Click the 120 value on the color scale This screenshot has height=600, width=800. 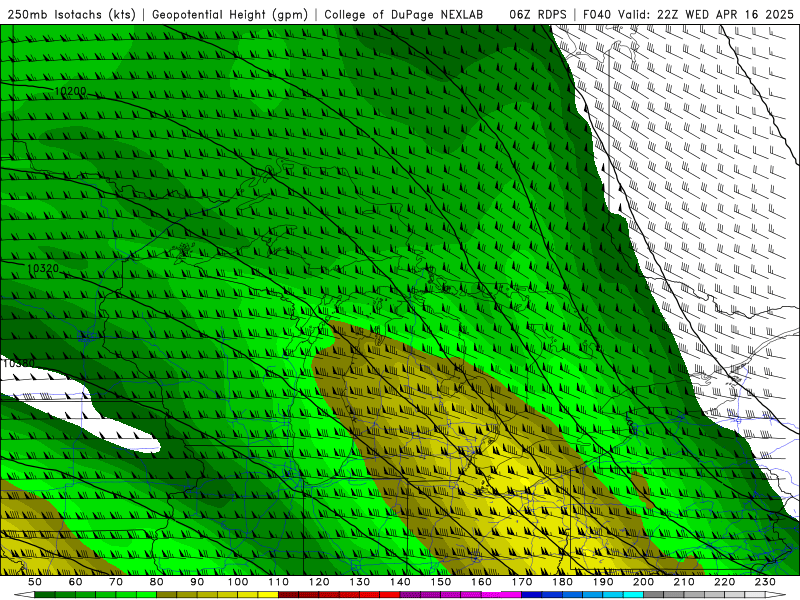click(319, 582)
